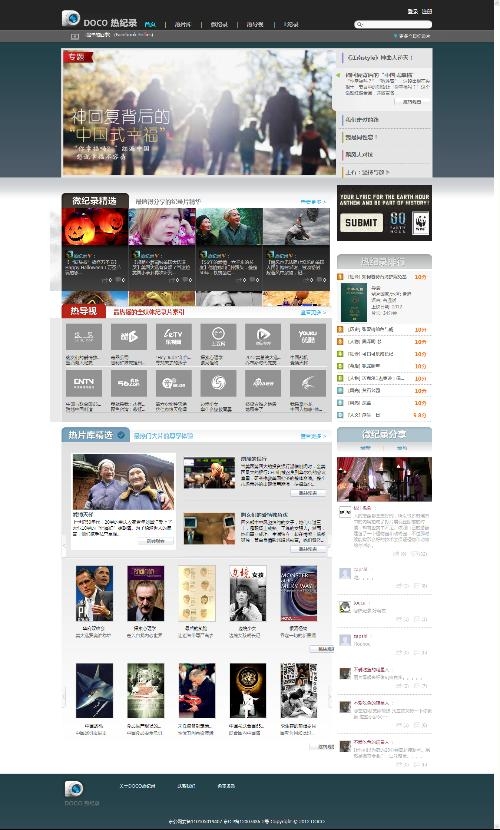Click the first-ranked documentary title link

point(377,277)
